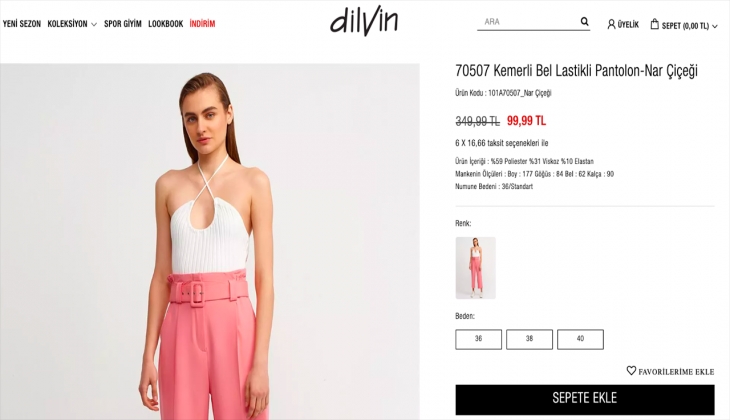Select size 36
Image resolution: width=730 pixels, height=420 pixels.
pos(479,339)
